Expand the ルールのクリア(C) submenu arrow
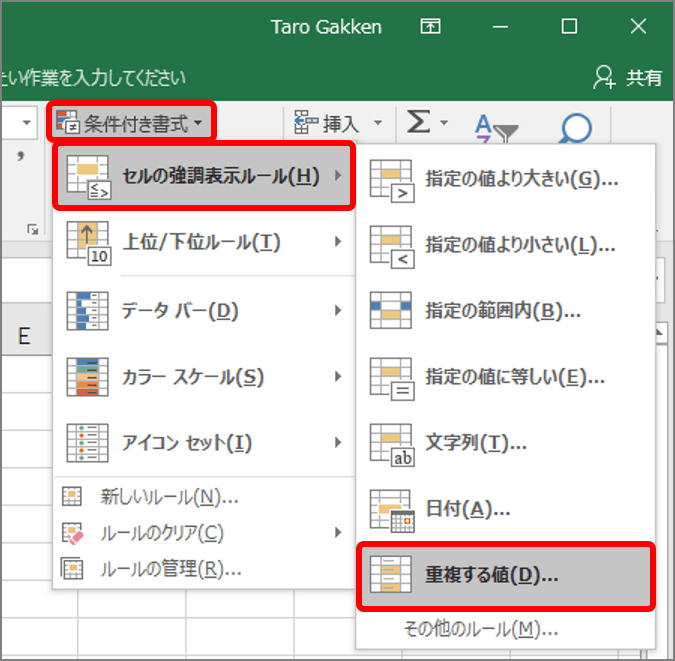Screen dimensions: 675x661 [338, 533]
